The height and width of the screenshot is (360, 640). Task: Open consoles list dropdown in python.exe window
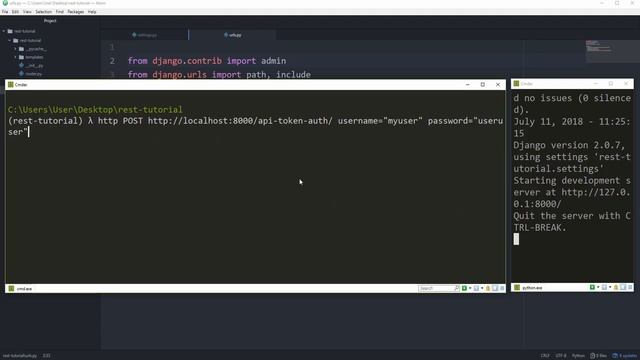pos(610,288)
